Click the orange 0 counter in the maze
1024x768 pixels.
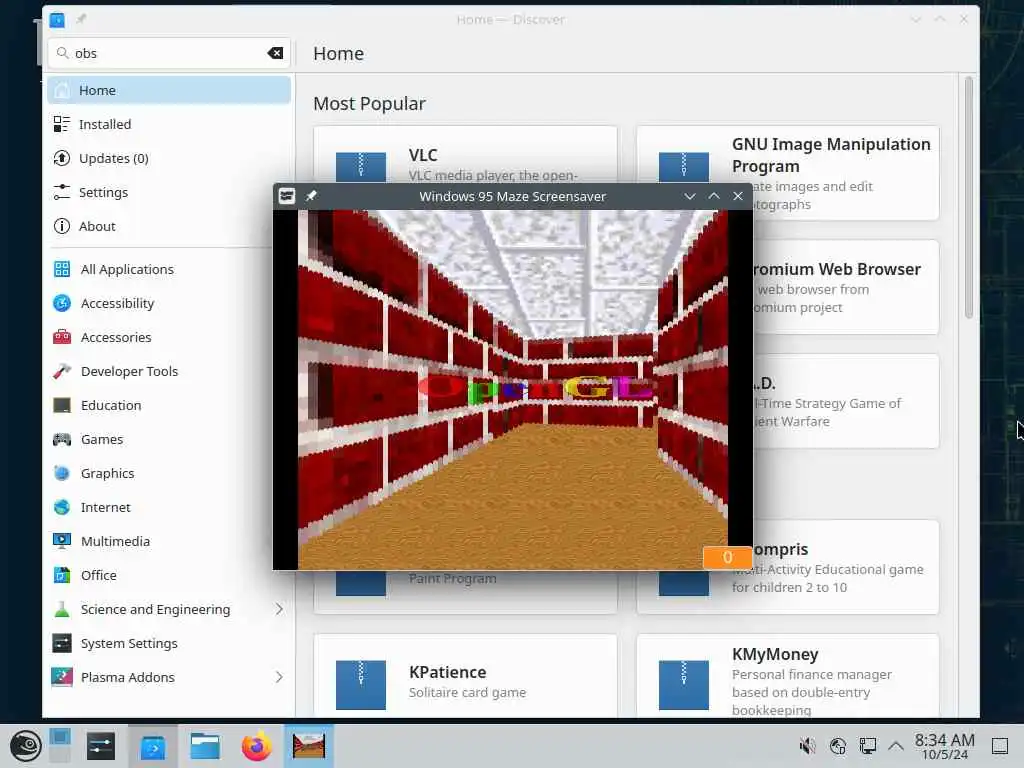pos(727,557)
